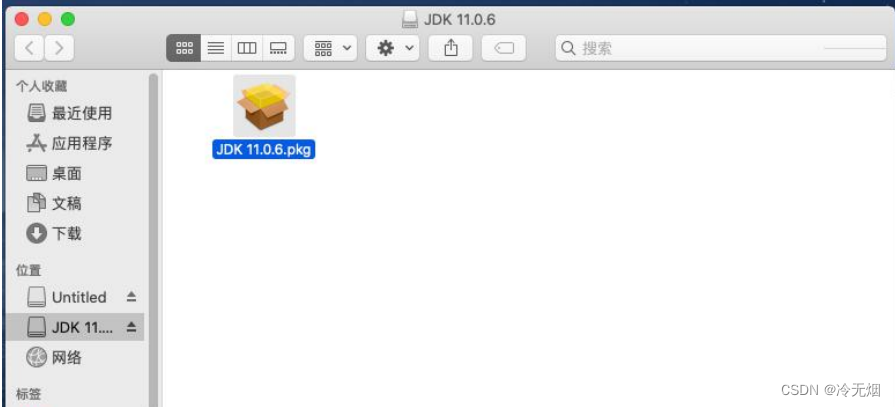The width and height of the screenshot is (895, 407).
Task: Click the 个人收藏 section header
Action: tap(42, 86)
